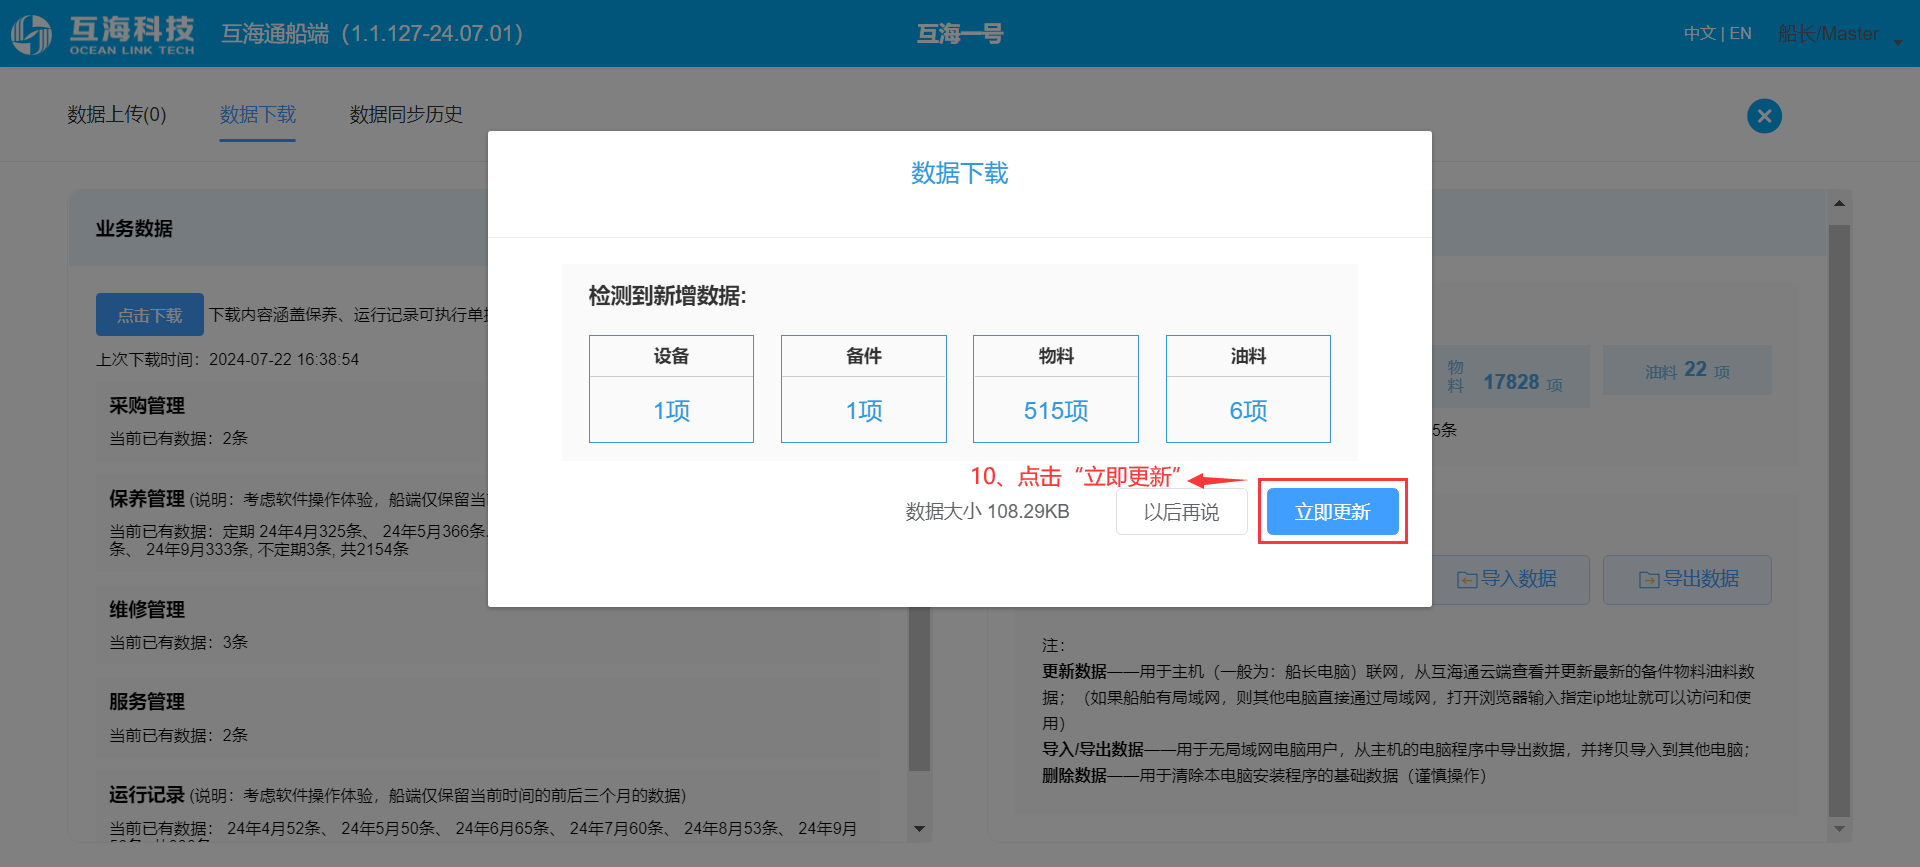Click the 油料 22 项 tile
The height and width of the screenshot is (867, 1920).
1687,370
